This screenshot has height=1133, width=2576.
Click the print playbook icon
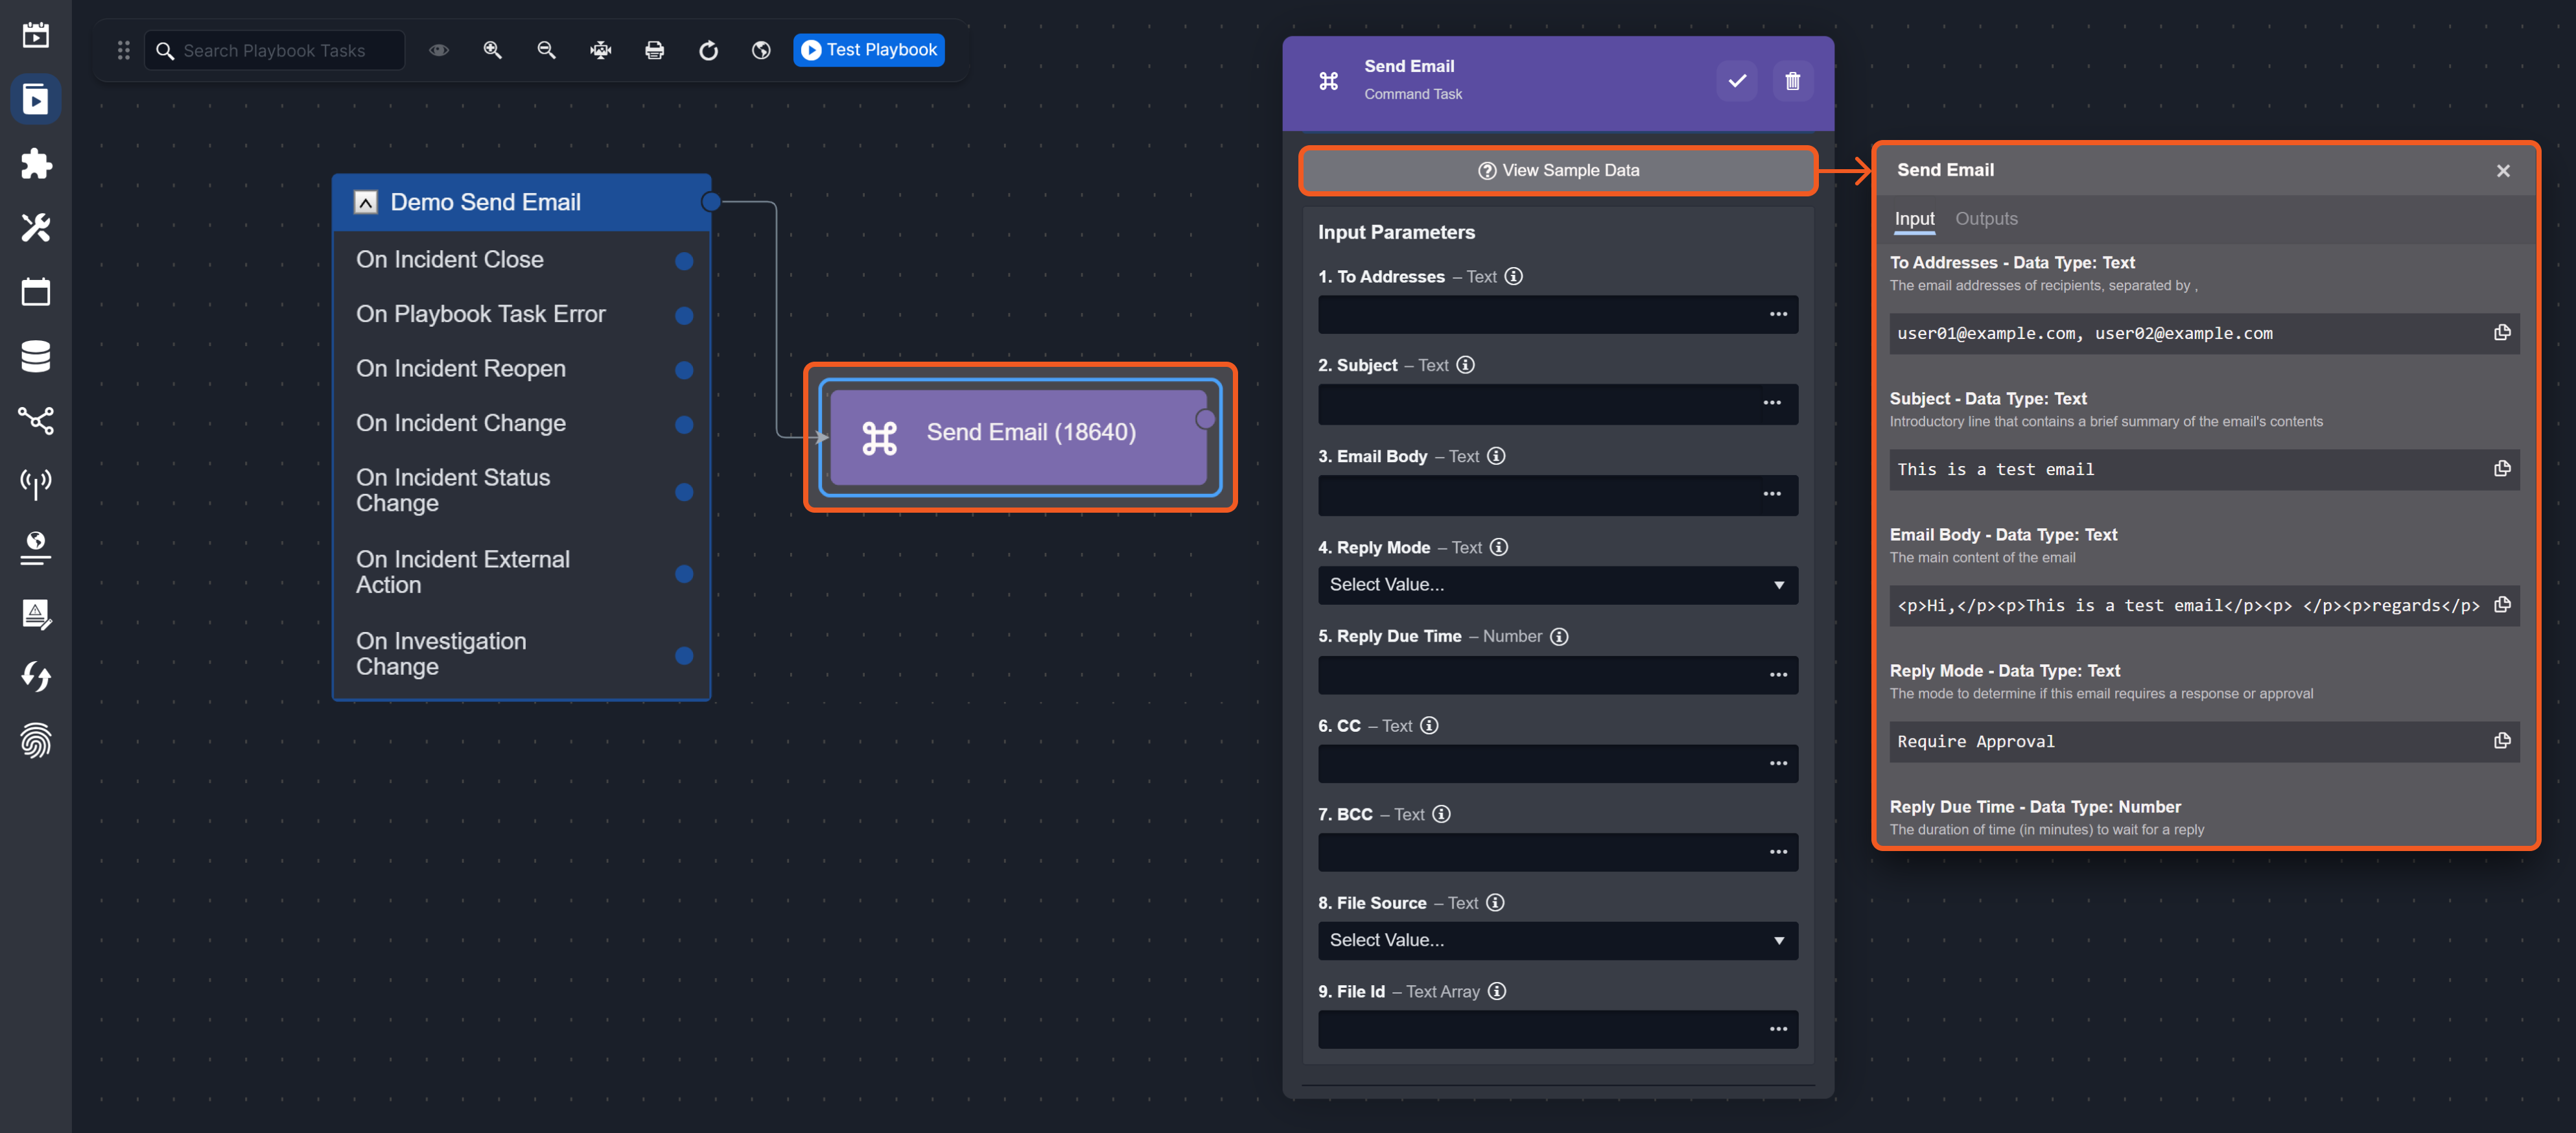pos(654,50)
